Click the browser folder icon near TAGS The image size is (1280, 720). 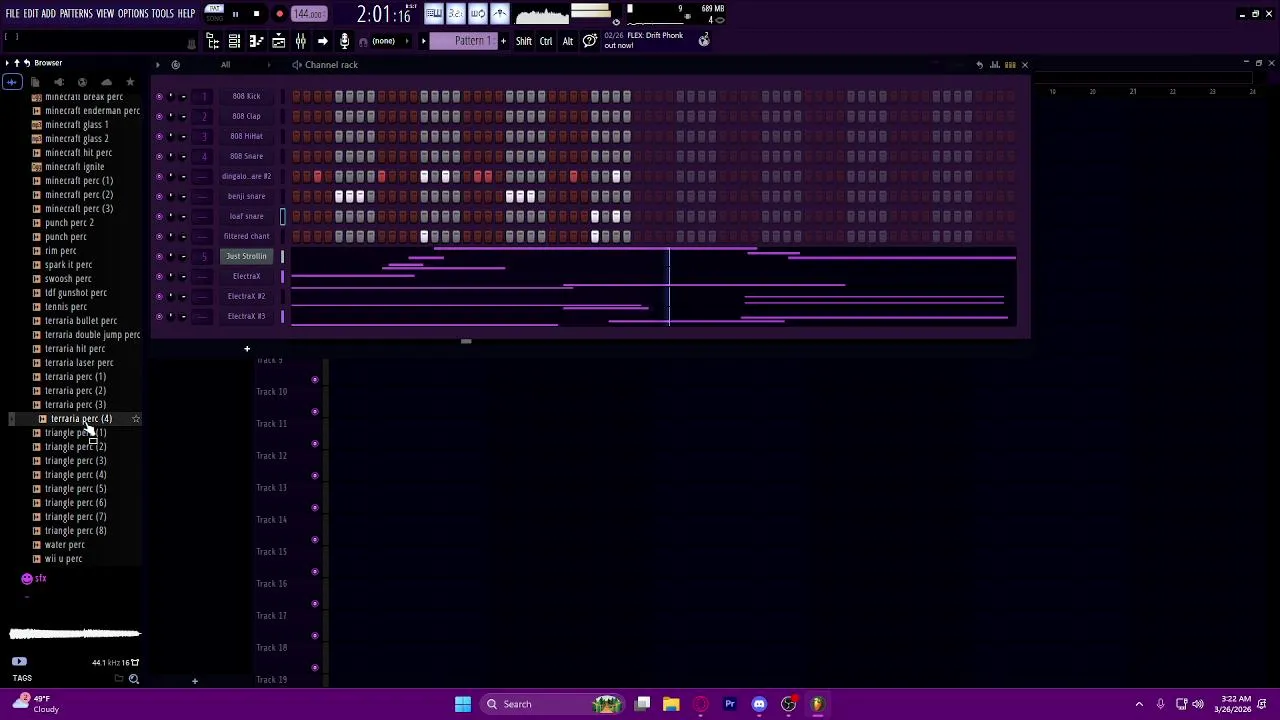tap(119, 679)
